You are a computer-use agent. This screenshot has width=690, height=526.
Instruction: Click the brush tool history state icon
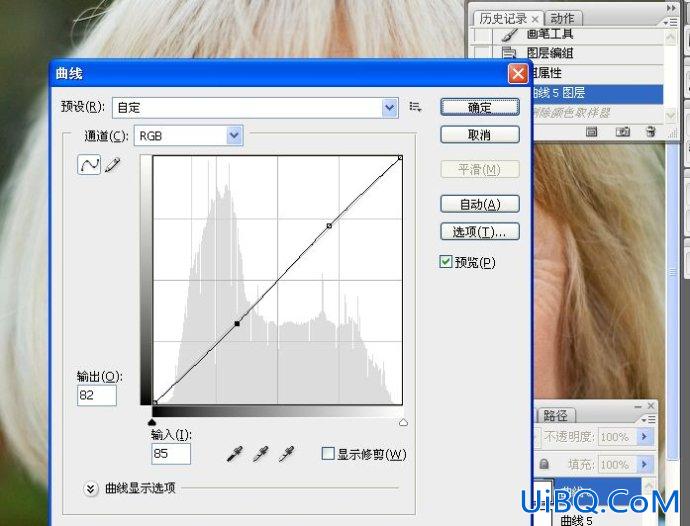[x=509, y=35]
